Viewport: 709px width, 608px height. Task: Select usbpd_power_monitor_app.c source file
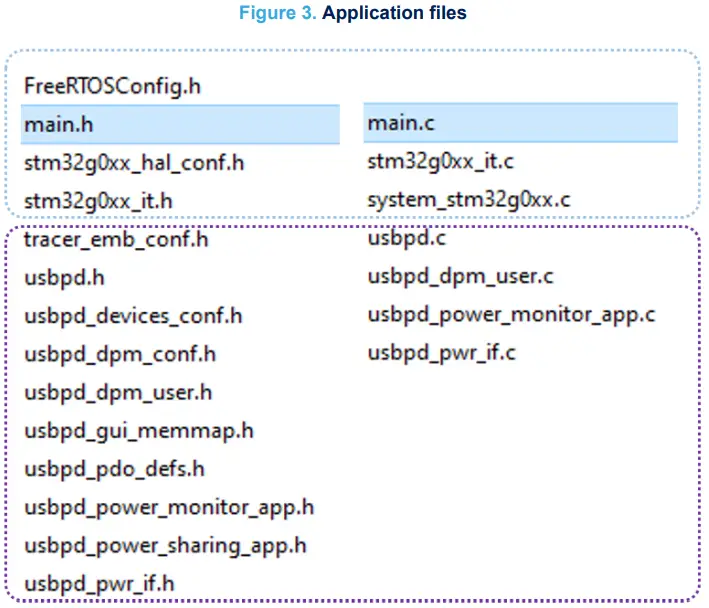[511, 314]
